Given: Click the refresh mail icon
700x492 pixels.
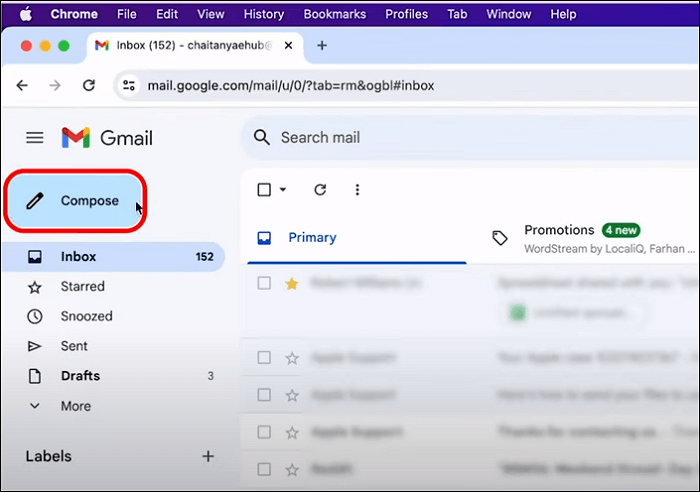Looking at the screenshot, I should click(320, 190).
